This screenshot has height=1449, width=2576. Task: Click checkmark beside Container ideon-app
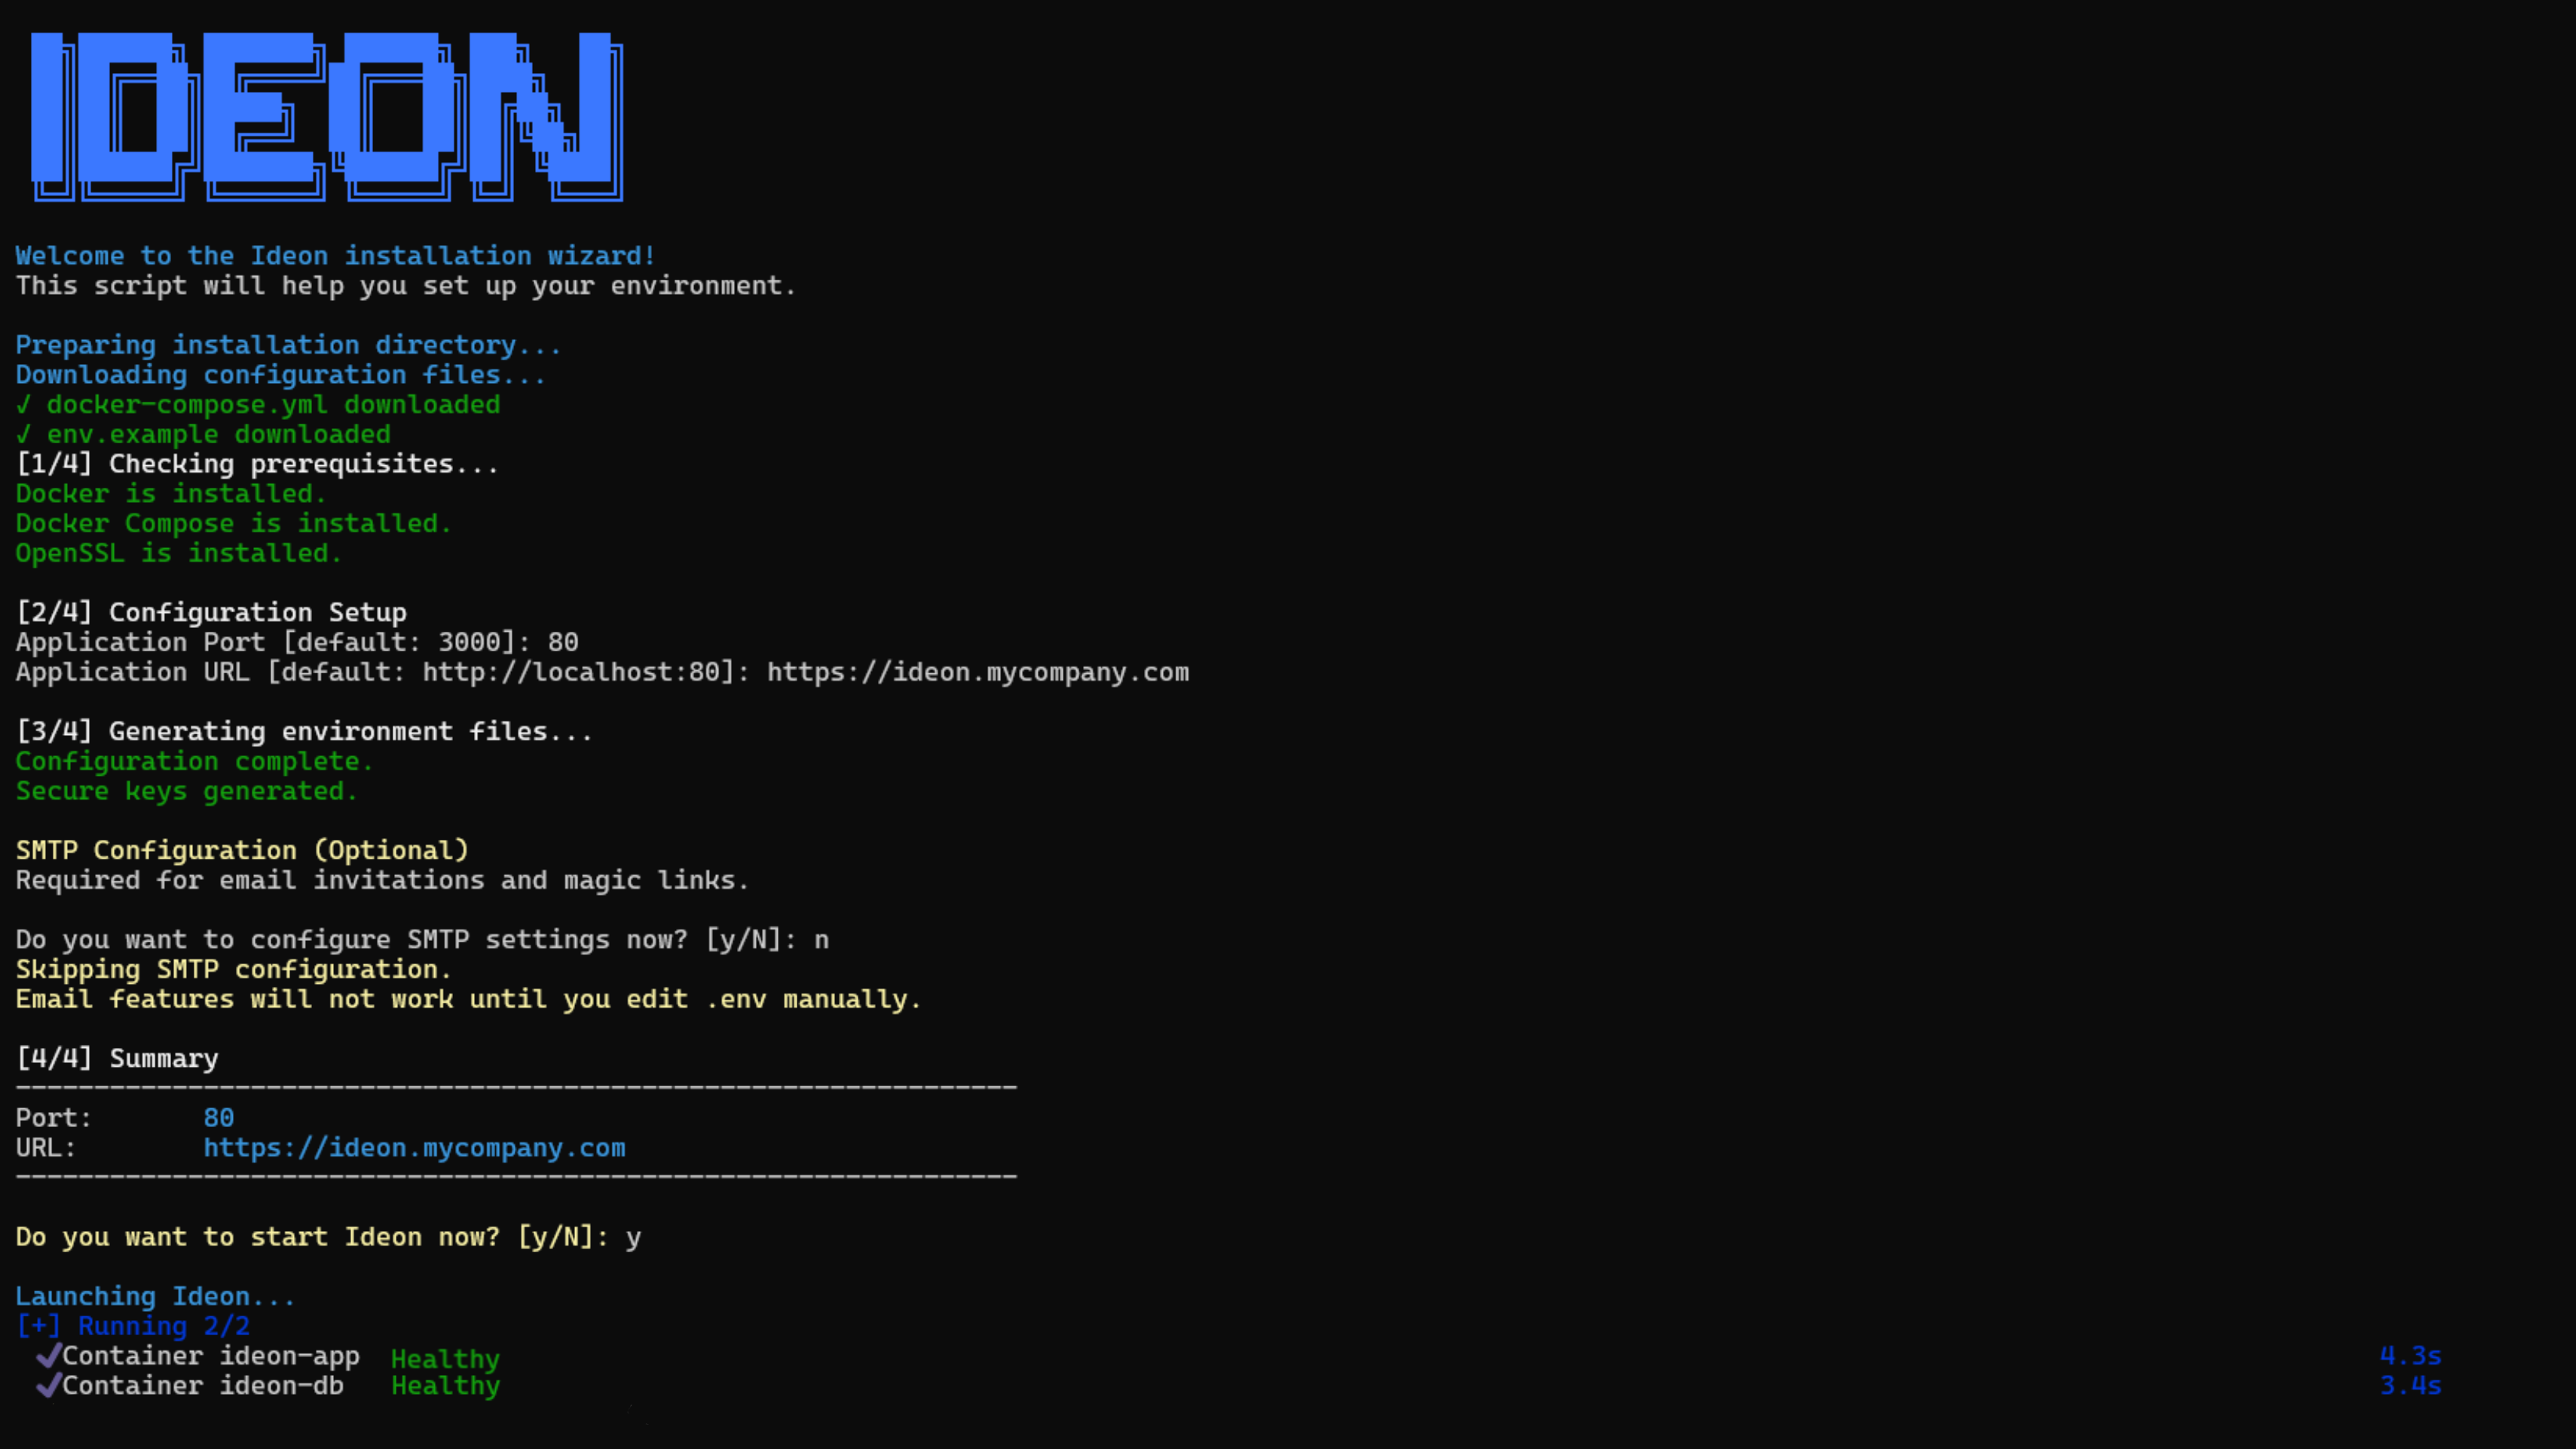pyautogui.click(x=48, y=1356)
